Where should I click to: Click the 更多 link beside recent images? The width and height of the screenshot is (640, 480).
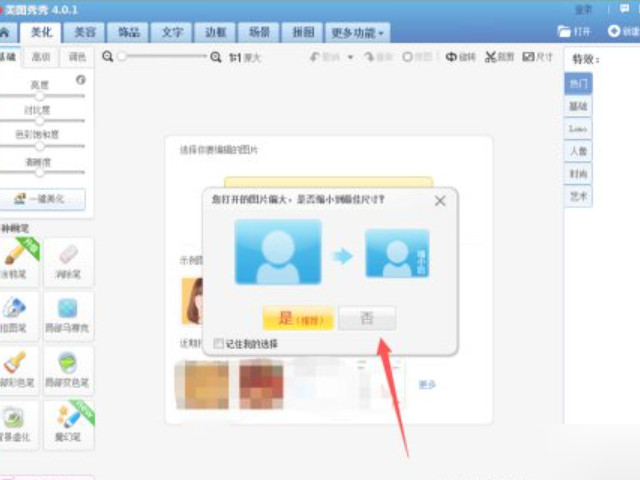[x=427, y=384]
